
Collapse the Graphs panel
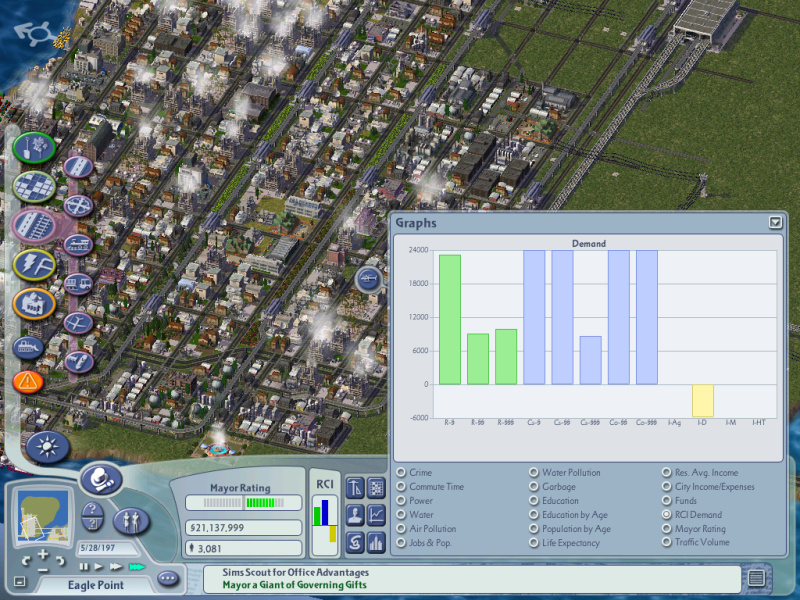tap(775, 222)
